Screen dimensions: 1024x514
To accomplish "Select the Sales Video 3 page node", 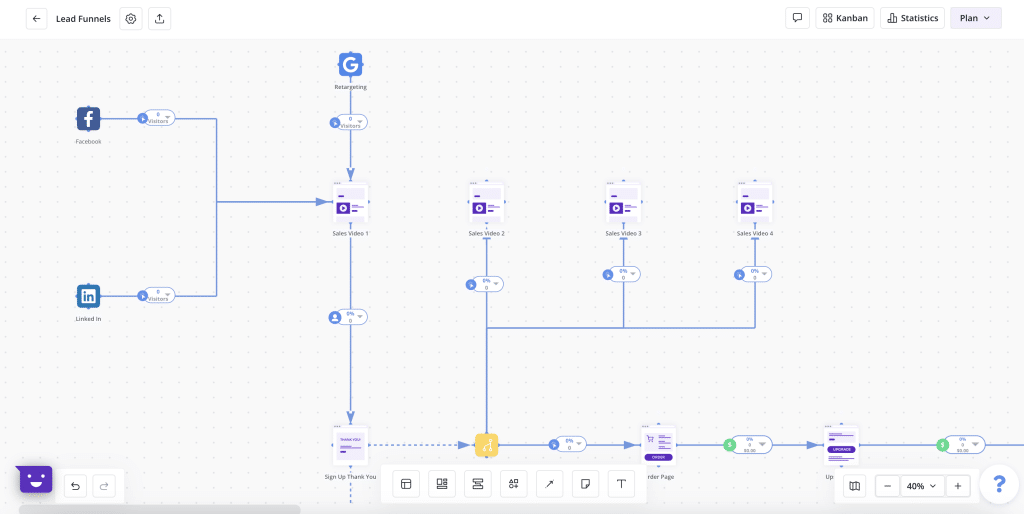I will [x=623, y=202].
